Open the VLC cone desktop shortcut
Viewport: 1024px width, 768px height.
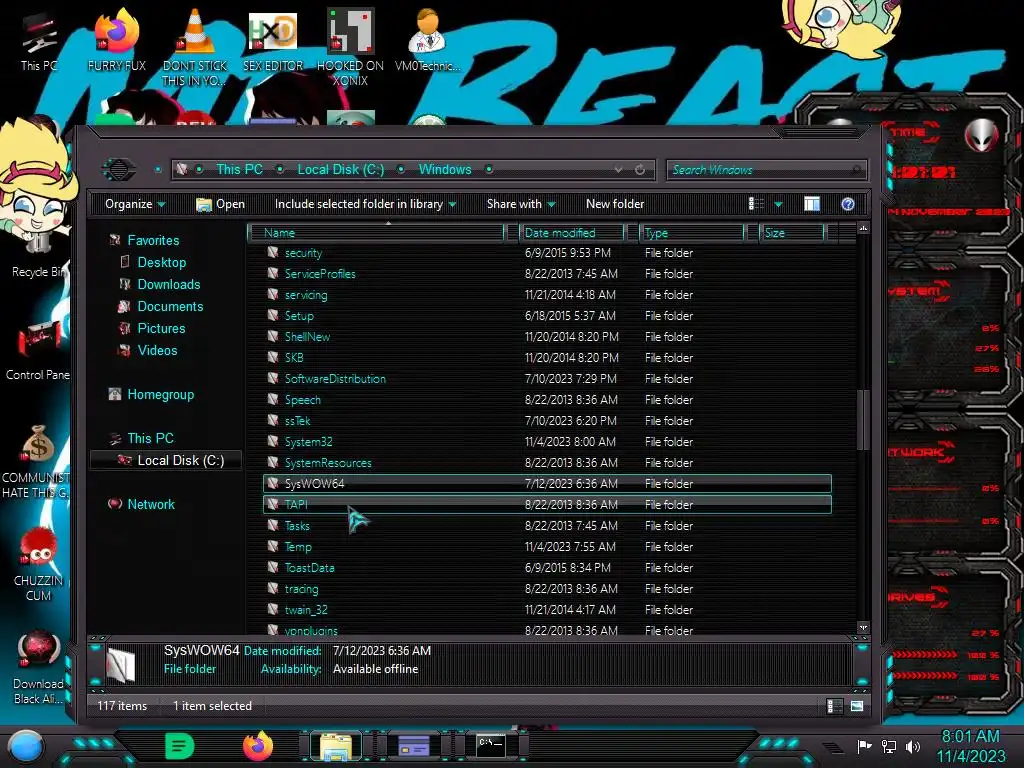(195, 47)
